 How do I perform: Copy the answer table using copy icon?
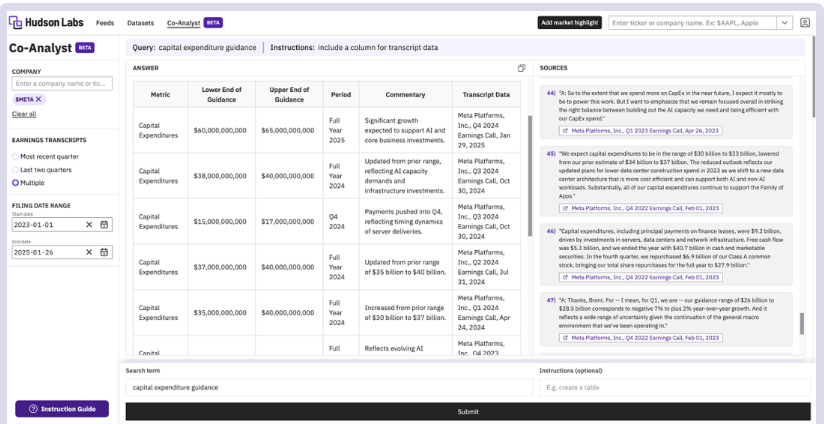(521, 68)
